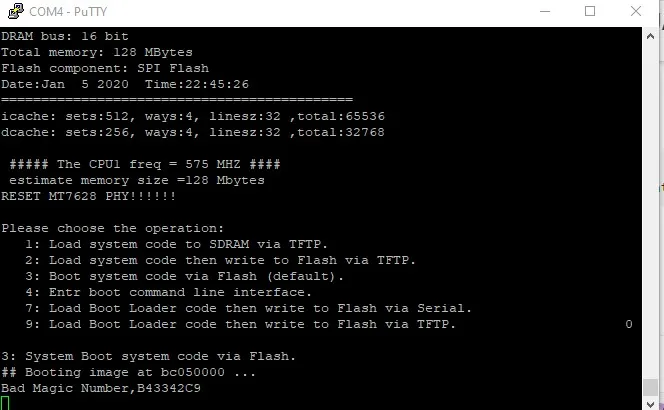This screenshot has width=664, height=410.
Task: Click the stray '0' countdown digit at right
Action: 629,324
